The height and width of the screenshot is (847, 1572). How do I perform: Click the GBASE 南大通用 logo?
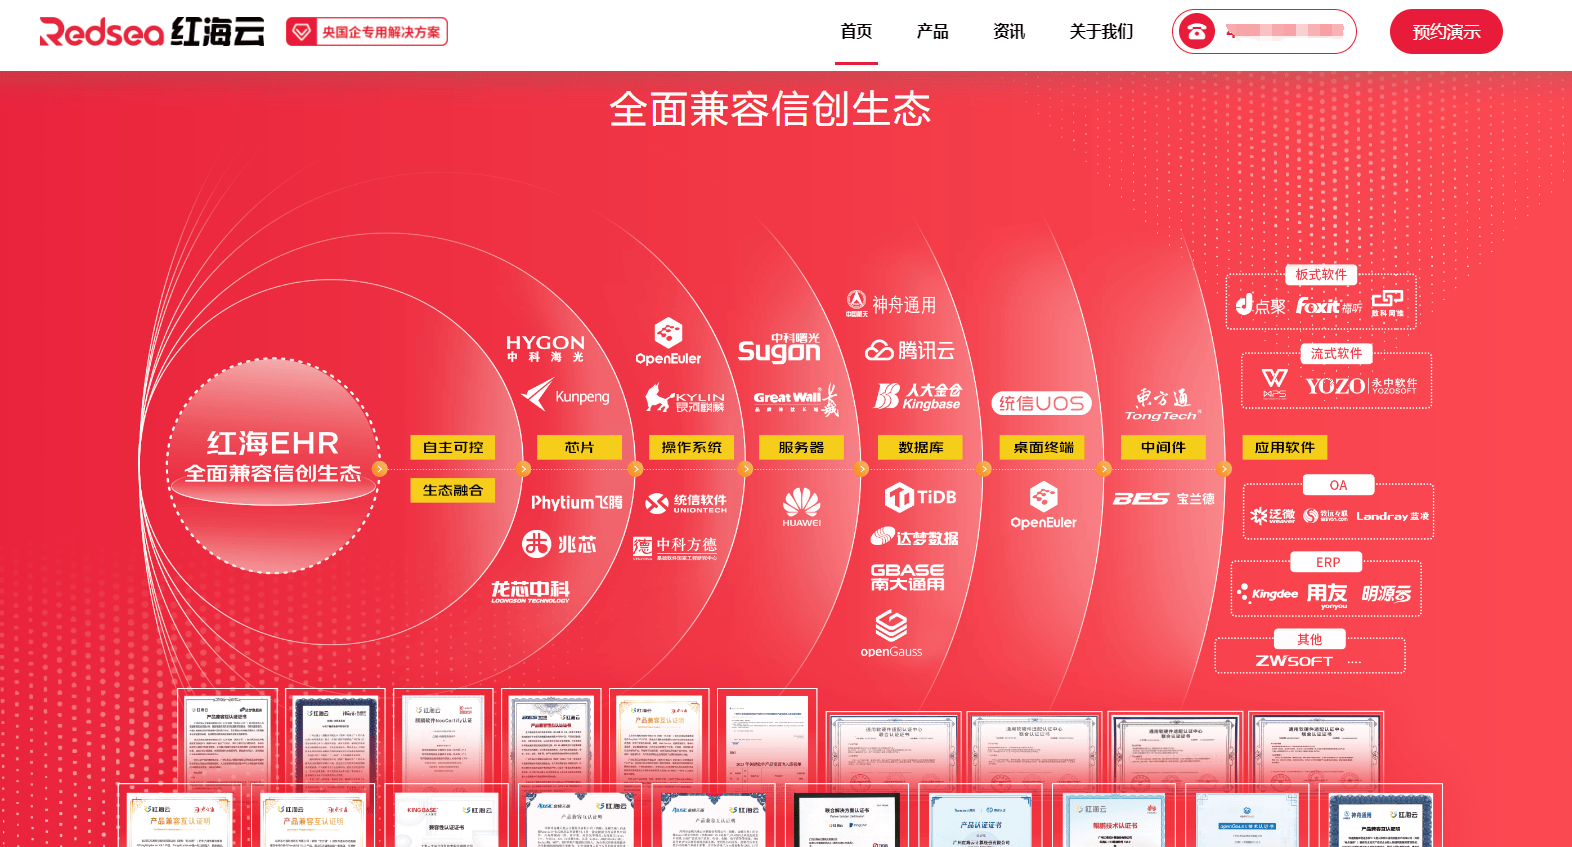907,577
